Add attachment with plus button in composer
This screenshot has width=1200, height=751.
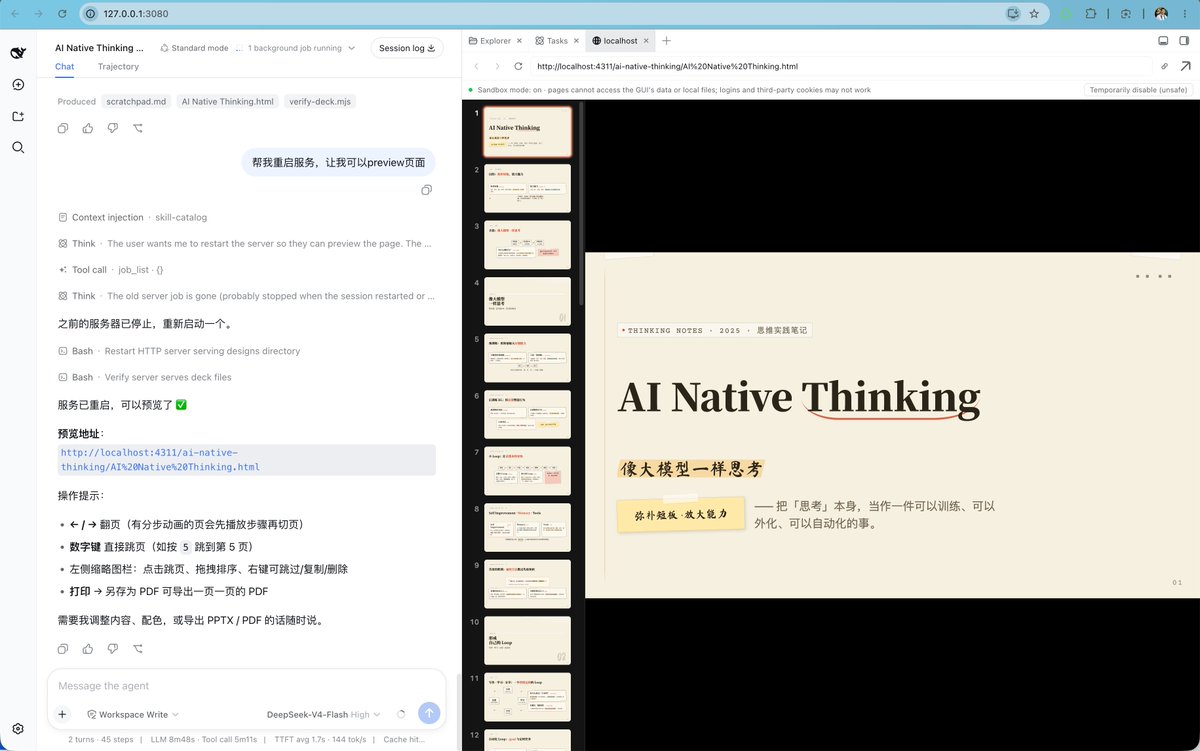pos(62,714)
